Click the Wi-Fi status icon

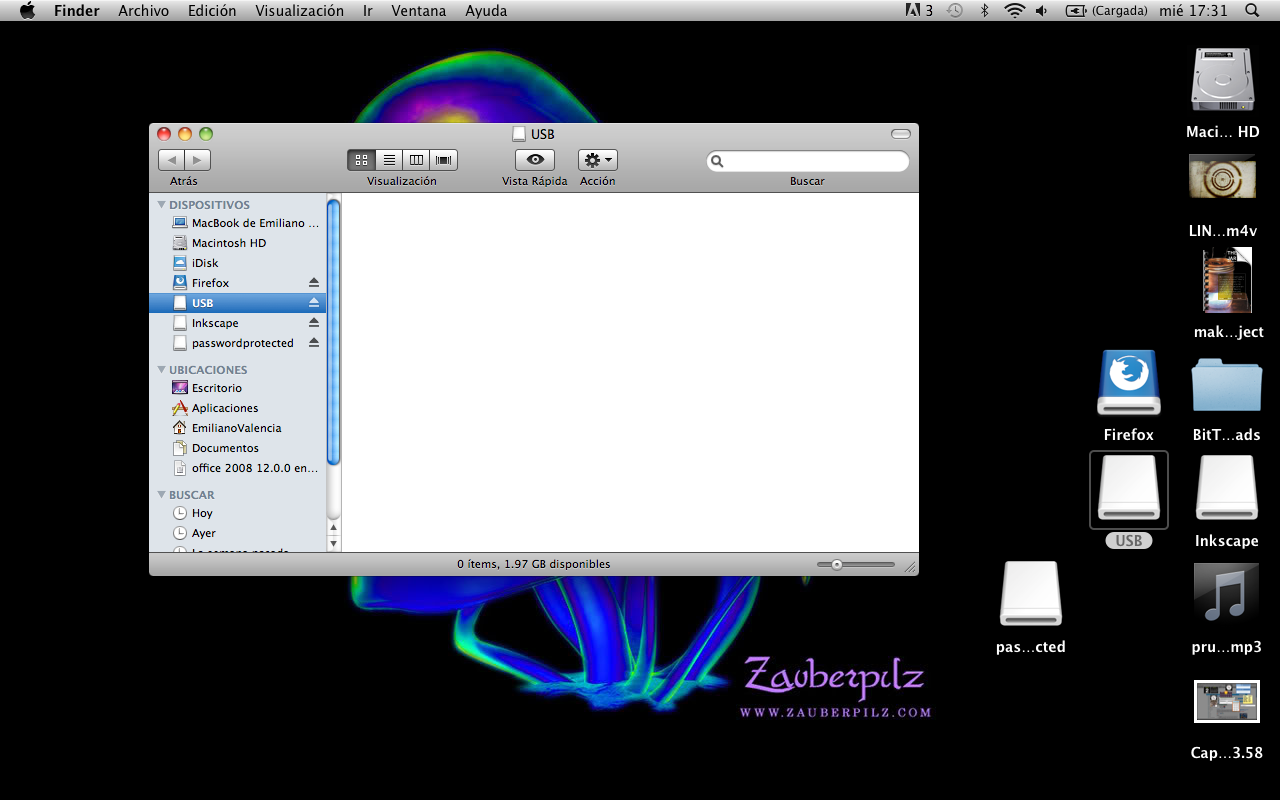pos(1015,11)
